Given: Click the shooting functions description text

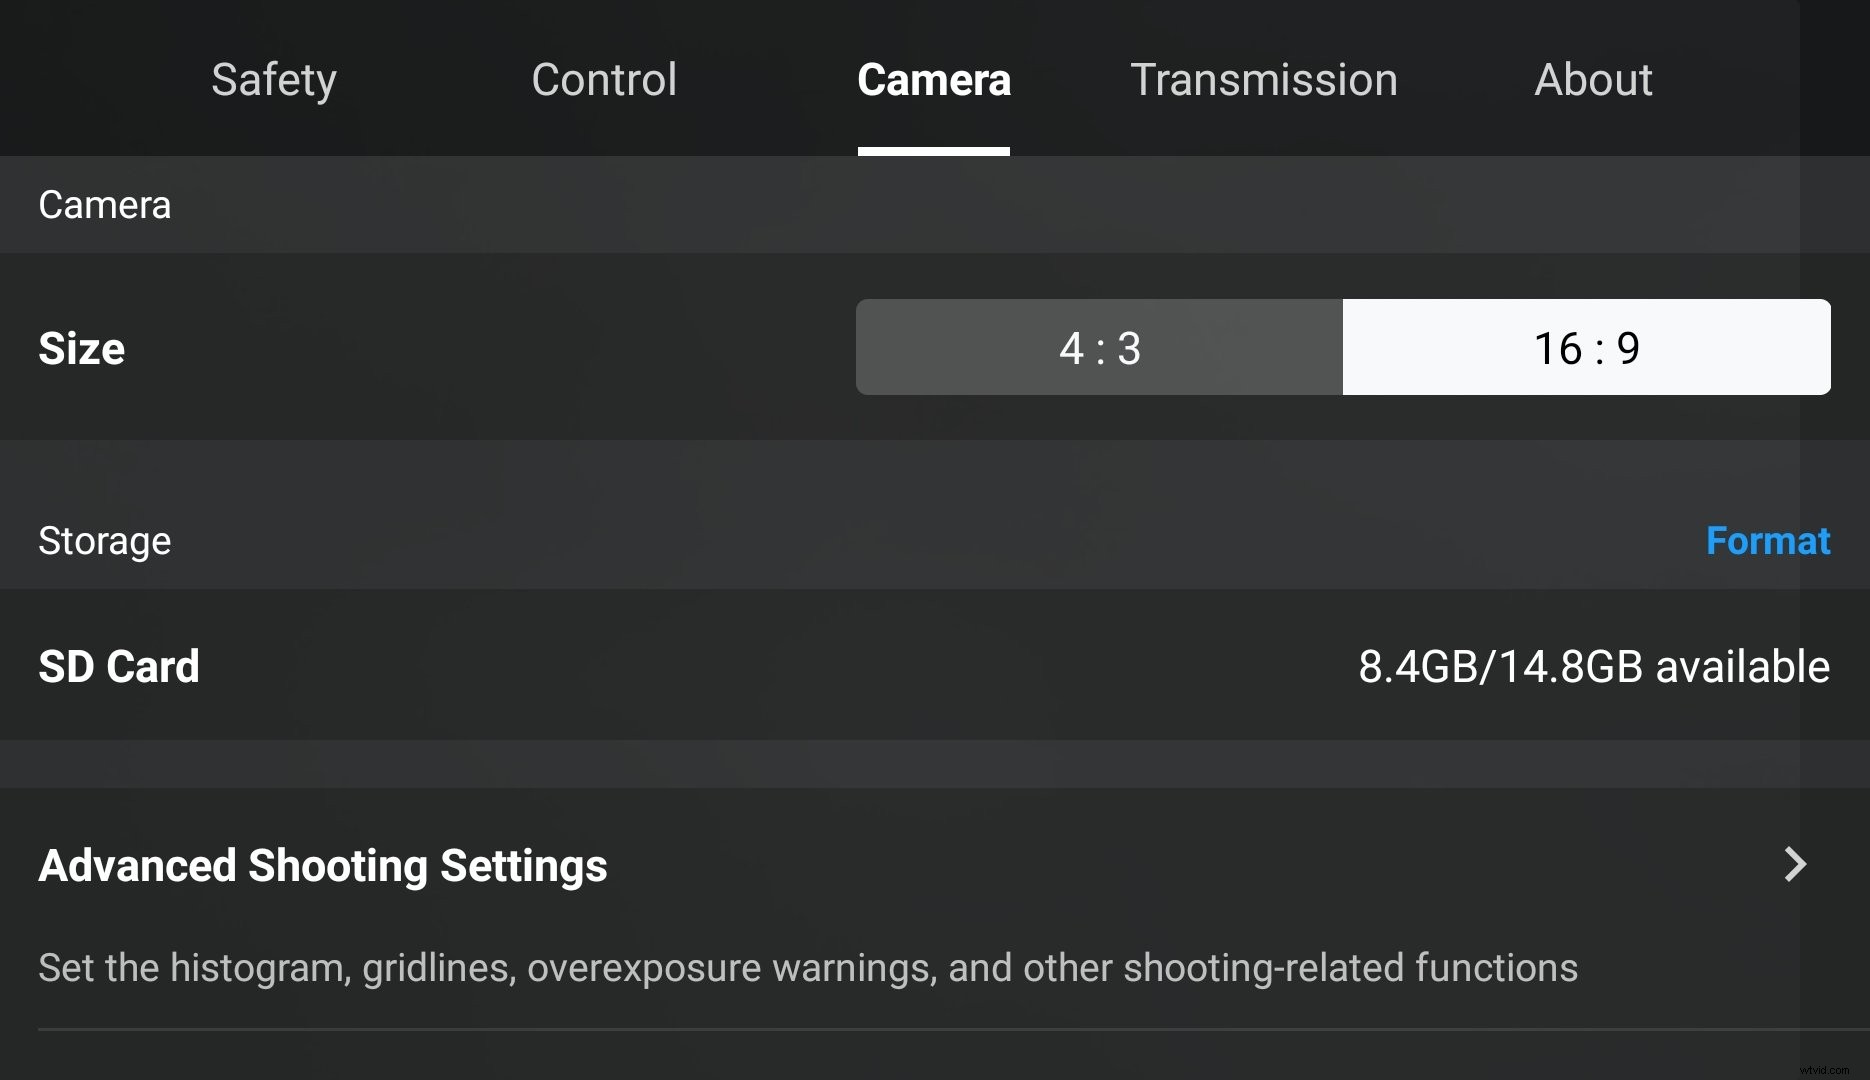Looking at the screenshot, I should click(807, 967).
